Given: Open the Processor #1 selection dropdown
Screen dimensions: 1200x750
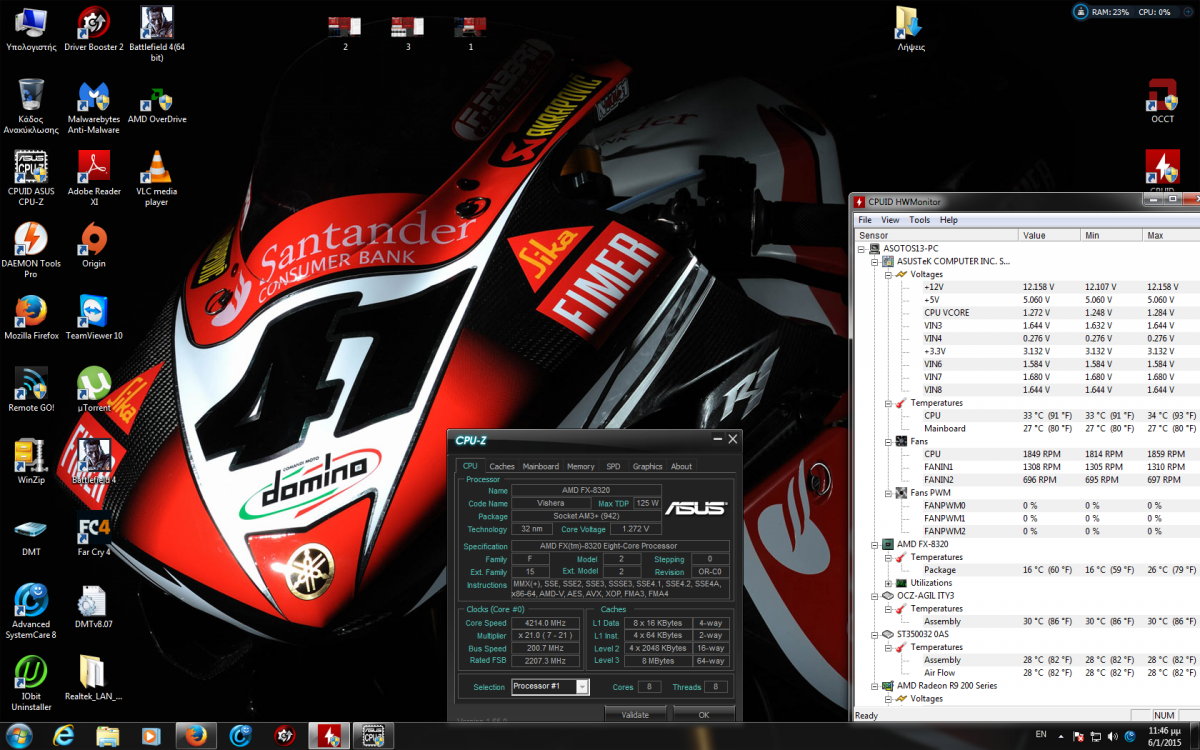Looking at the screenshot, I should [550, 687].
